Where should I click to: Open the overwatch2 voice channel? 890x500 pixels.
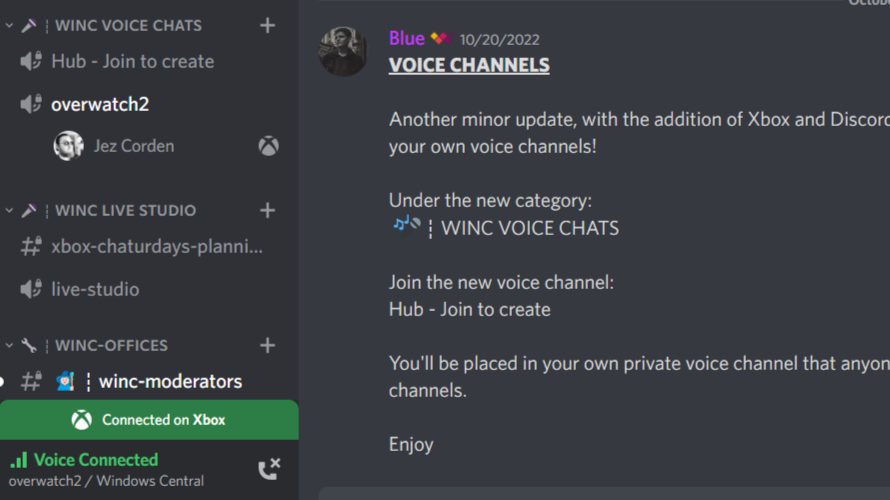point(100,104)
